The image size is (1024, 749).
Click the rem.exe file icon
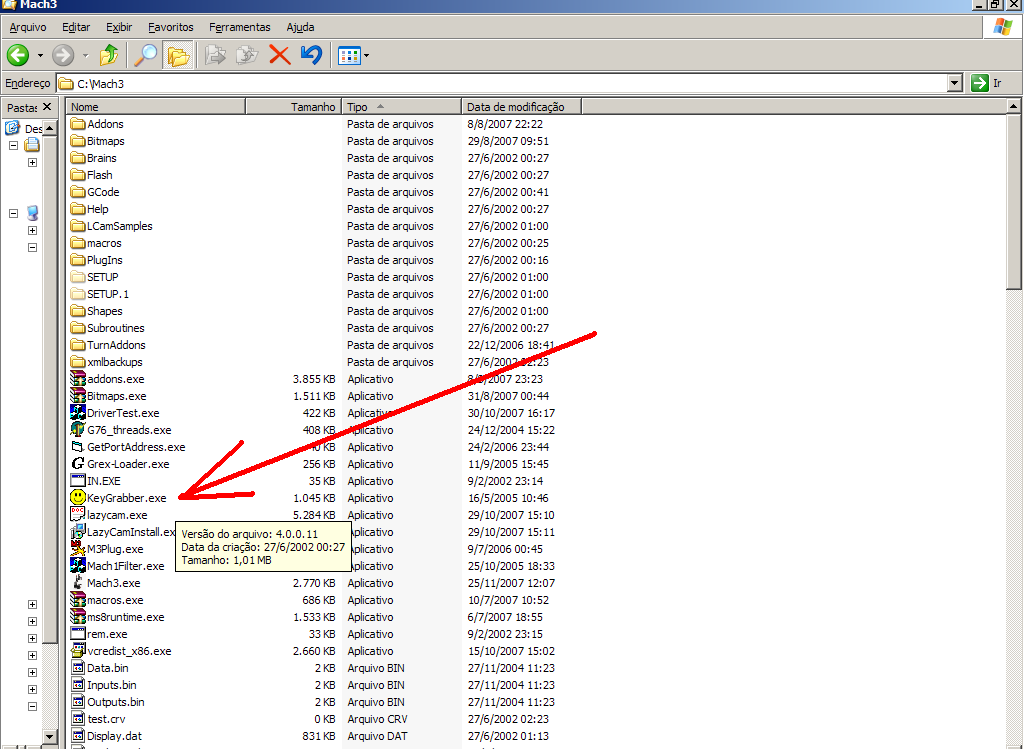point(78,633)
